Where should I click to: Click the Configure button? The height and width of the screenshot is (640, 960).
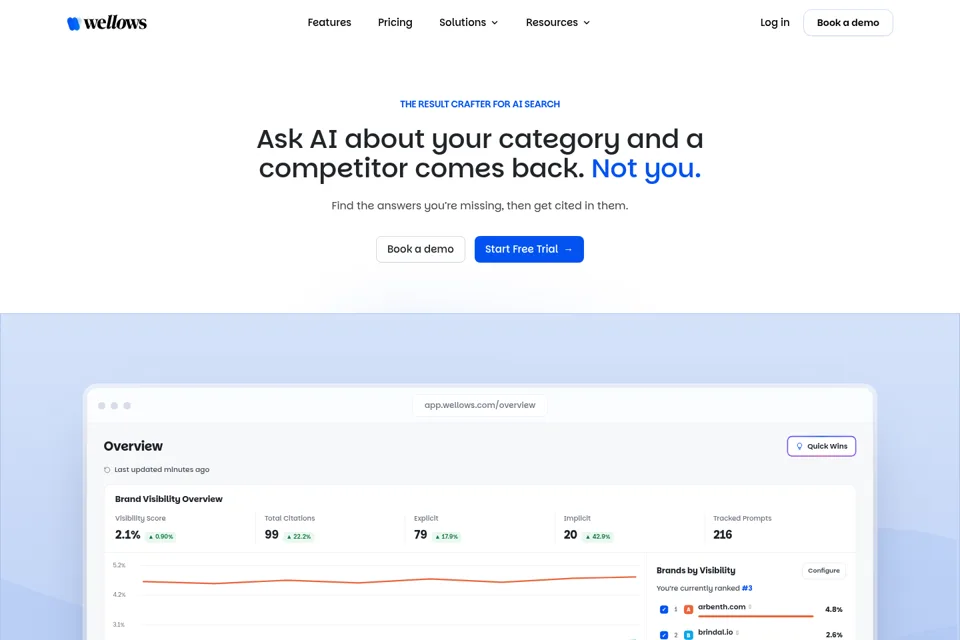coord(823,570)
